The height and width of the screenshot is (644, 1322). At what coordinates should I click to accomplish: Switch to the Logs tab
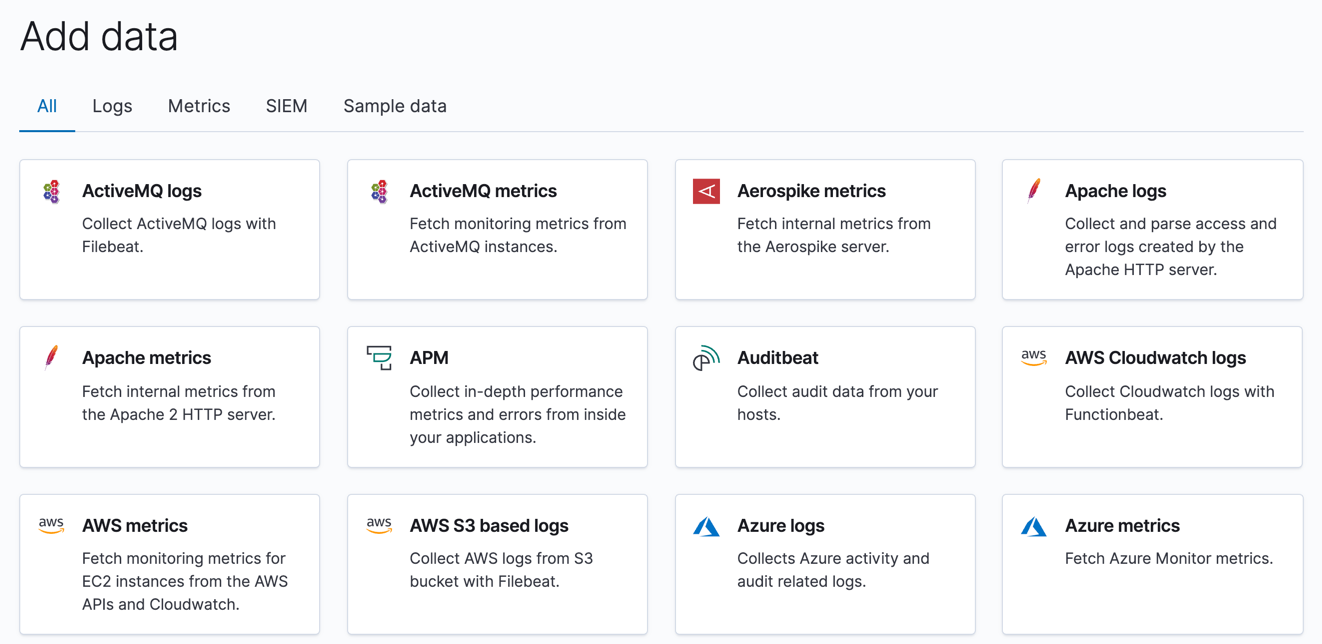coord(112,106)
